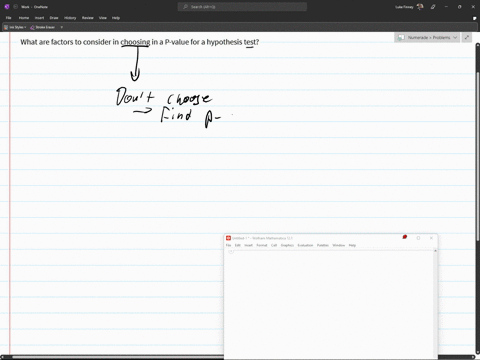
Task: Click the Mathematica notebook input area
Action: 328,303
